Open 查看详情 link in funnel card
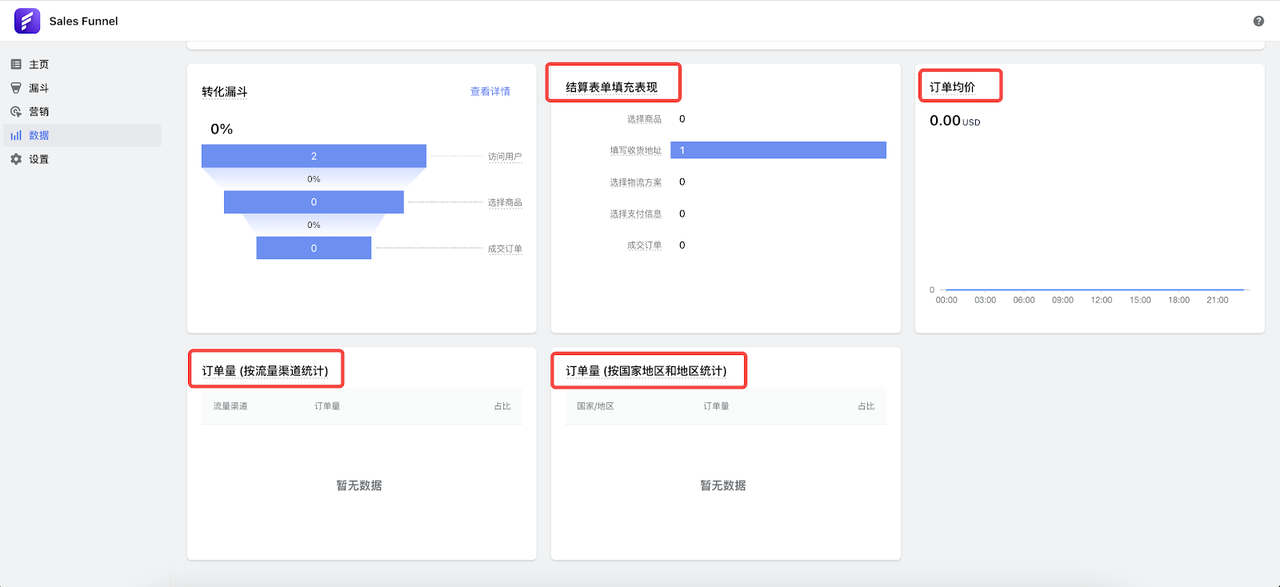The width and height of the screenshot is (1280, 587). (x=490, y=91)
